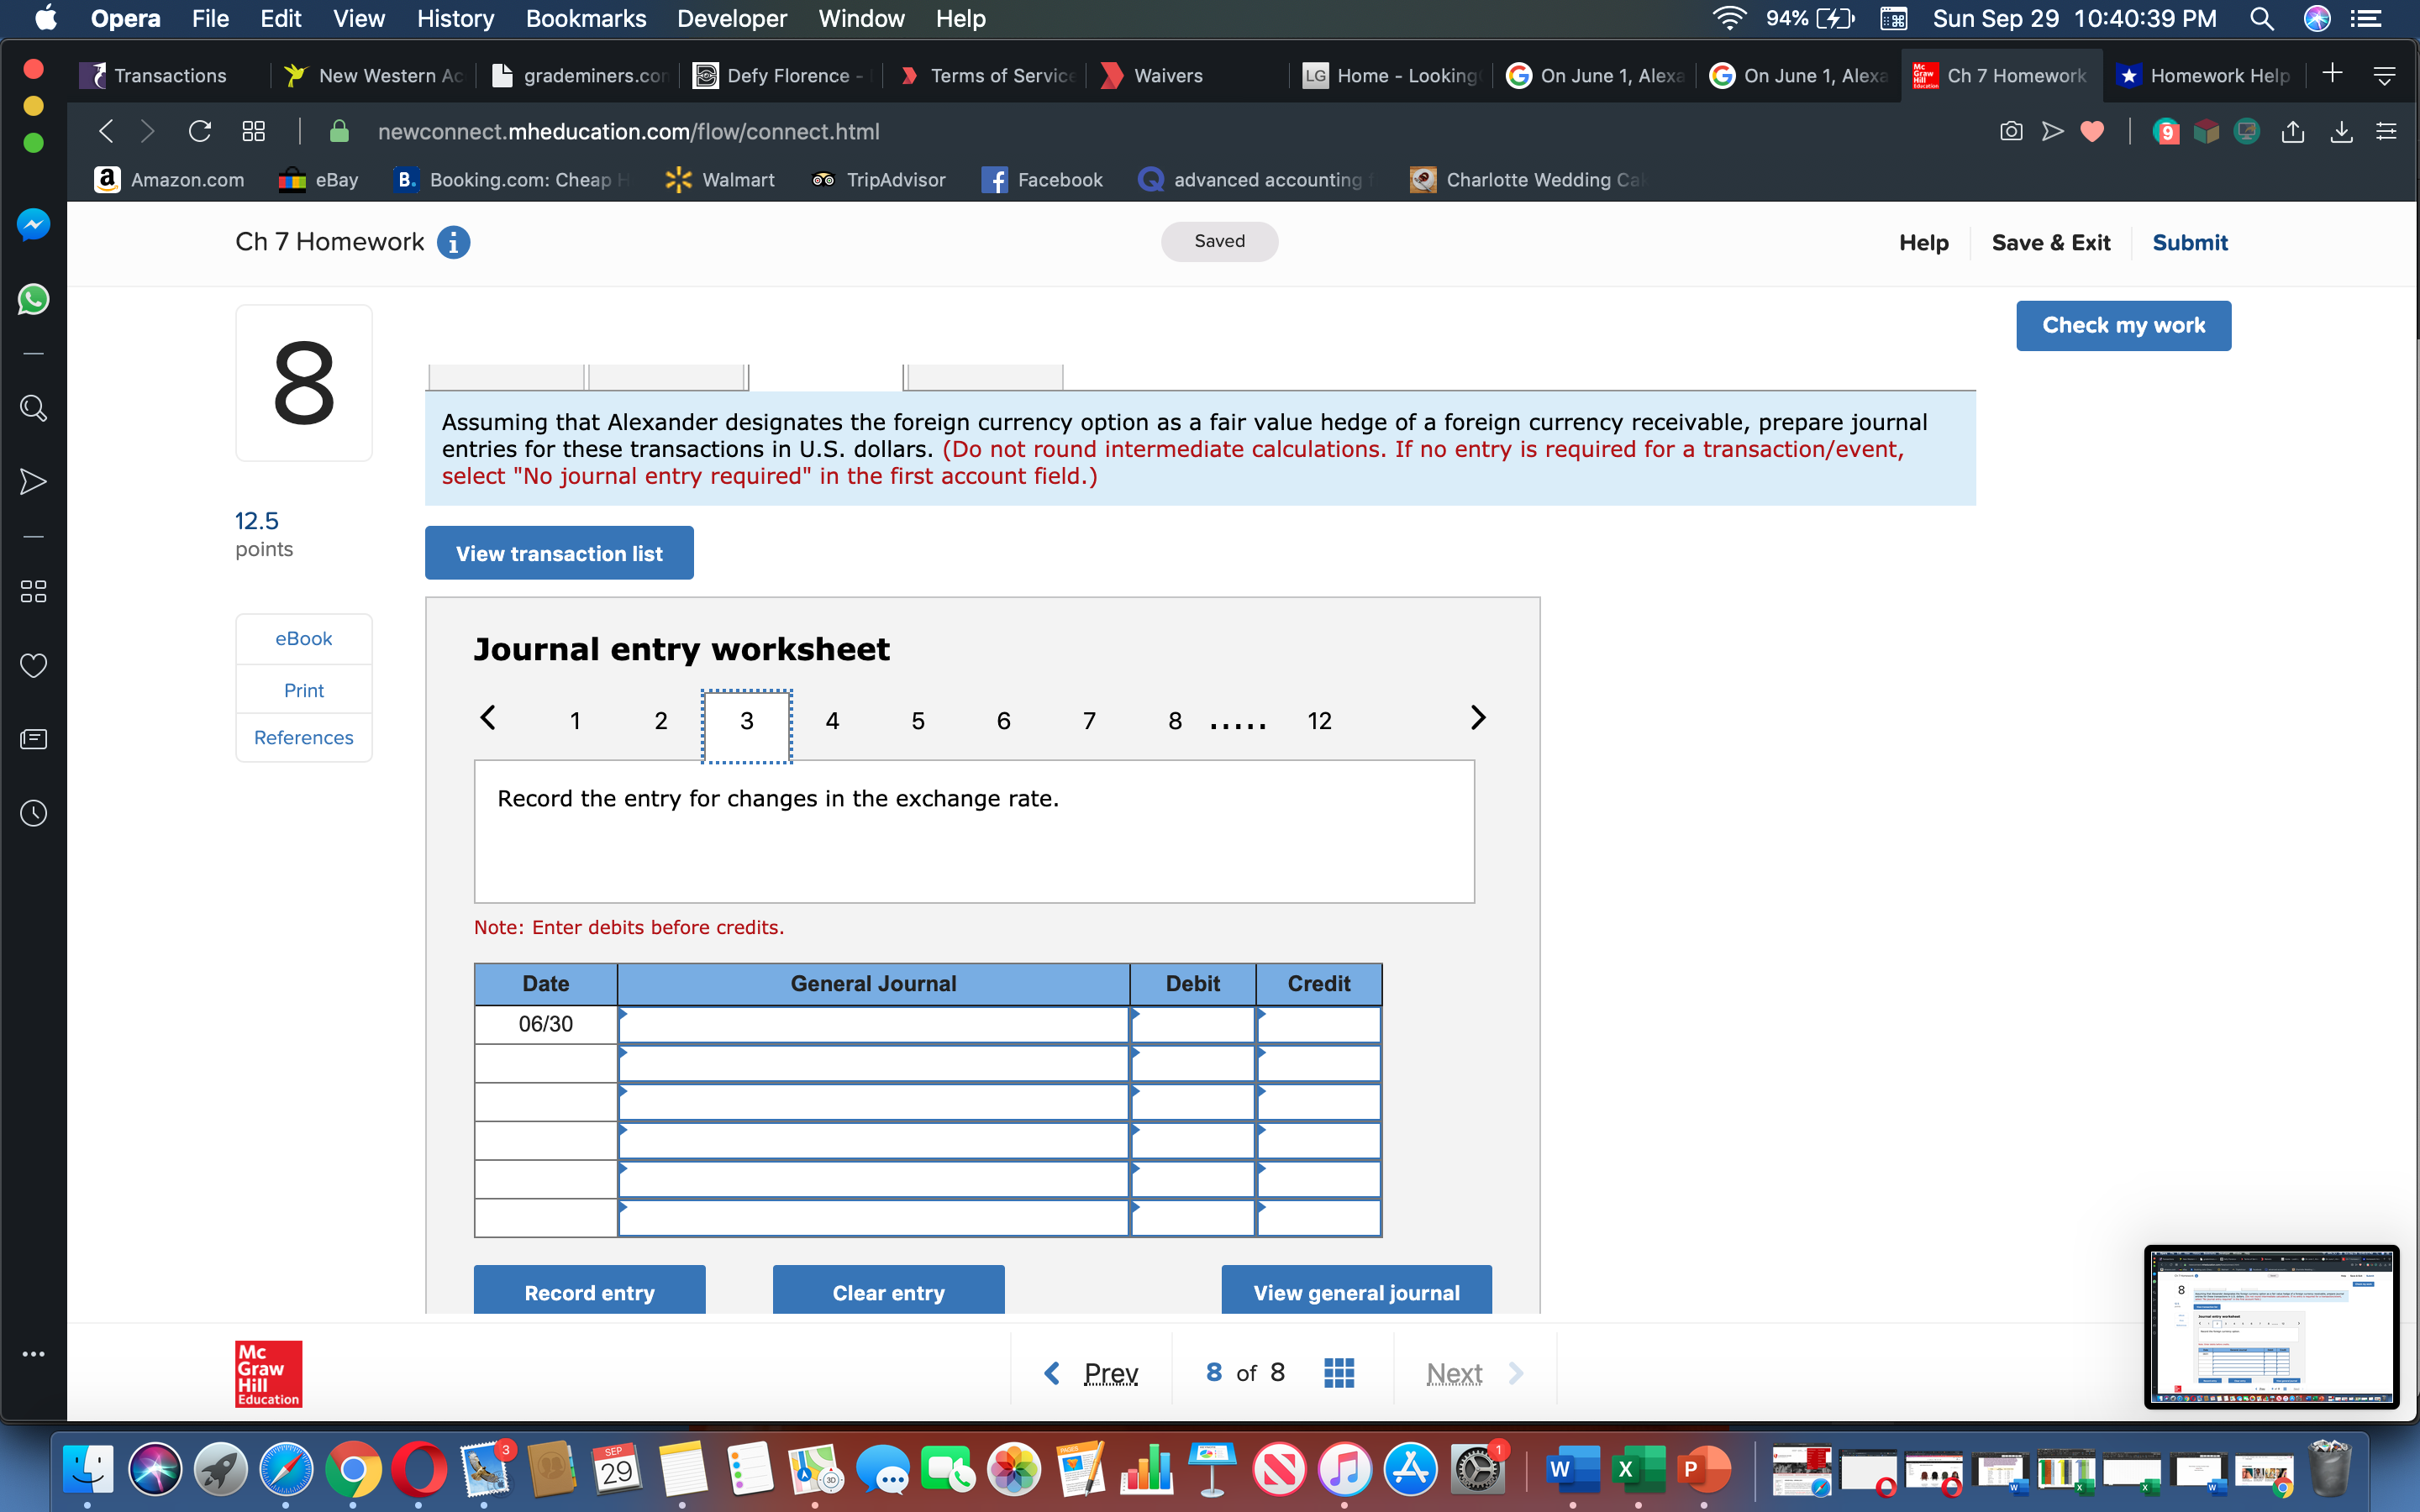The width and height of the screenshot is (2420, 1512).
Task: Click the right chevron to reveal more entries
Action: [1478, 717]
